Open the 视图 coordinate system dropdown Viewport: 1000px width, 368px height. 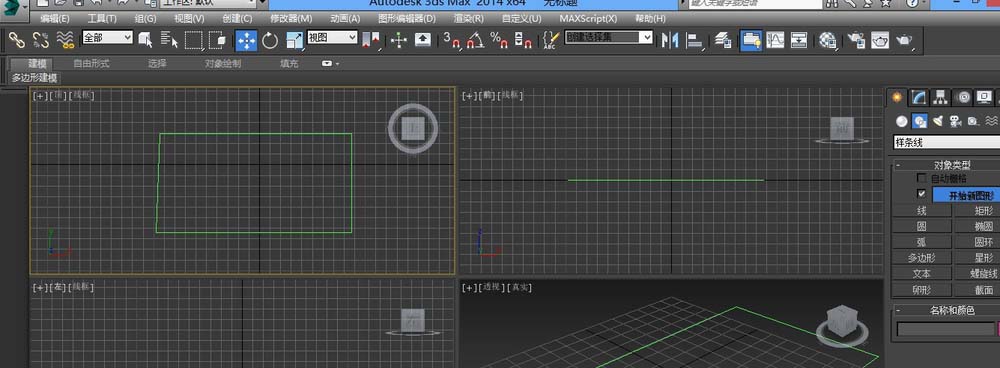point(332,38)
